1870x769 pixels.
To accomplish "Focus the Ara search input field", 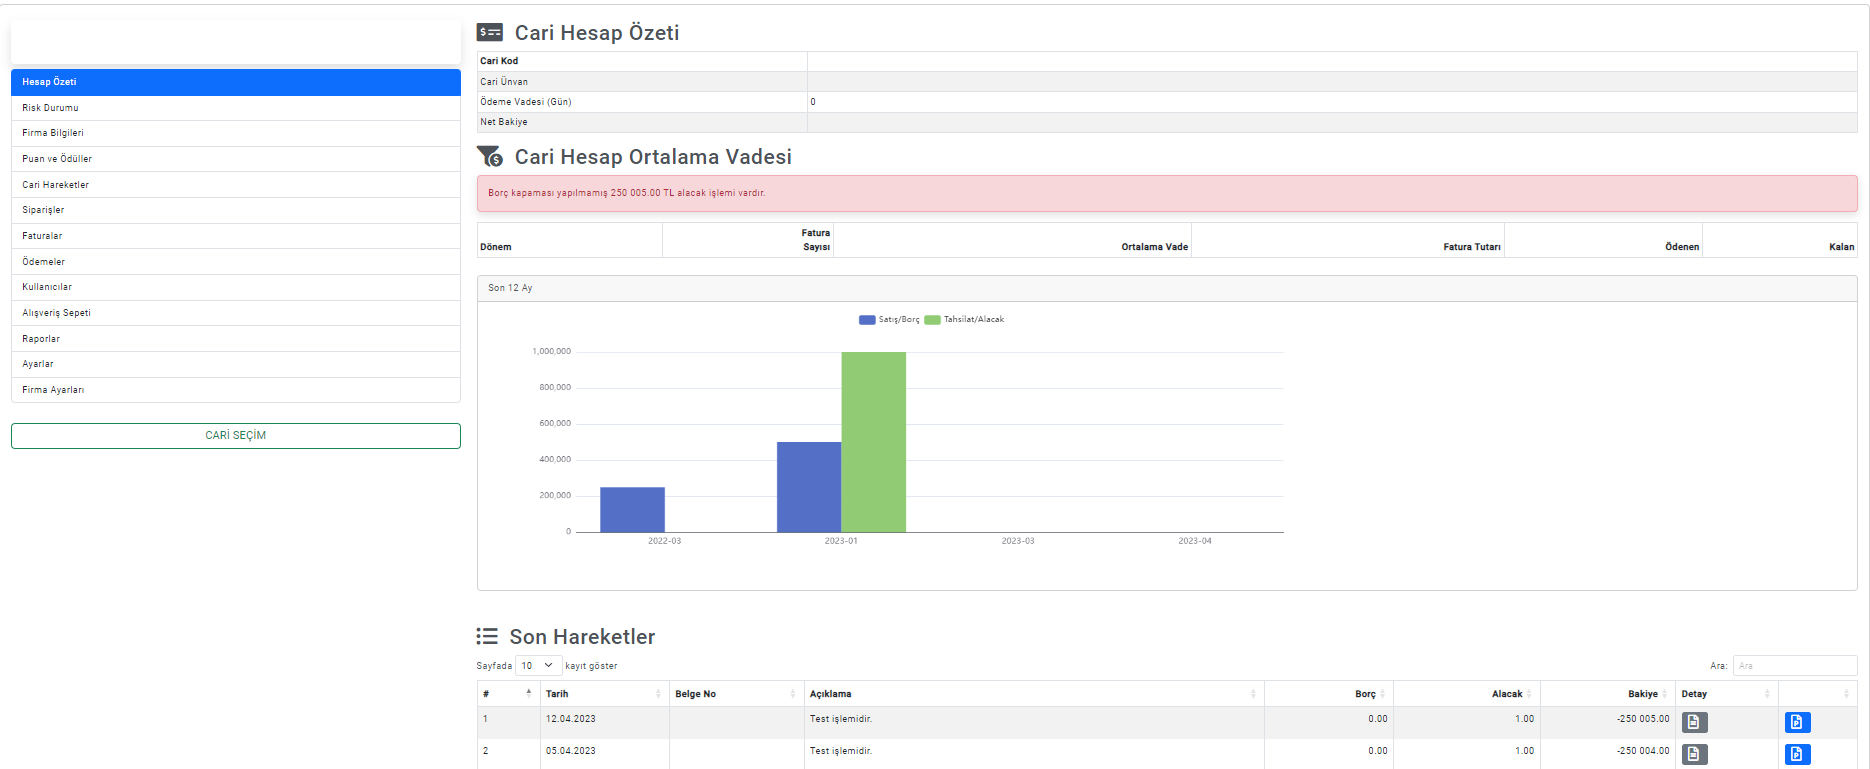I will [1794, 666].
